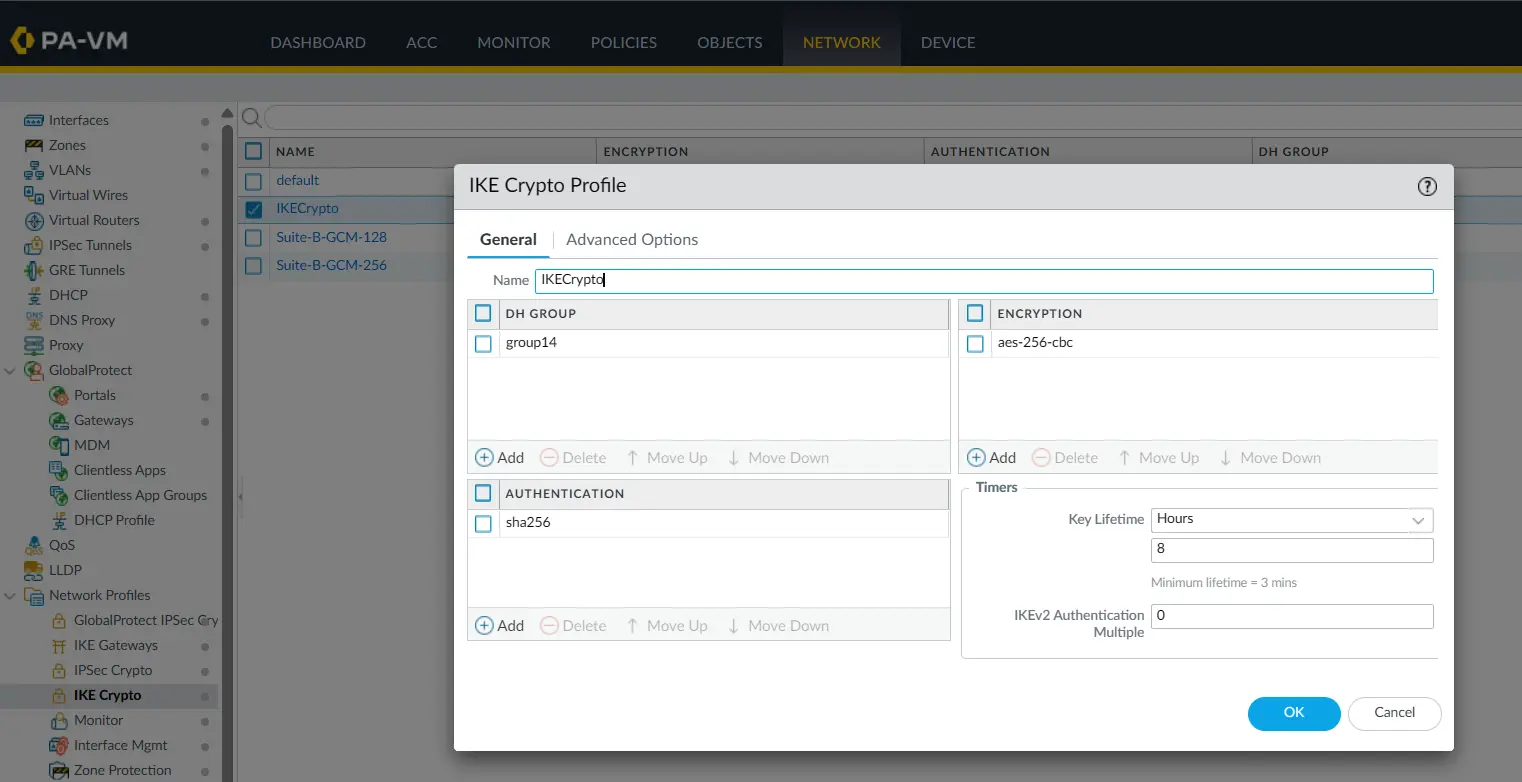Click the Proxy sidebar icon
The width and height of the screenshot is (1522, 782).
[34, 345]
